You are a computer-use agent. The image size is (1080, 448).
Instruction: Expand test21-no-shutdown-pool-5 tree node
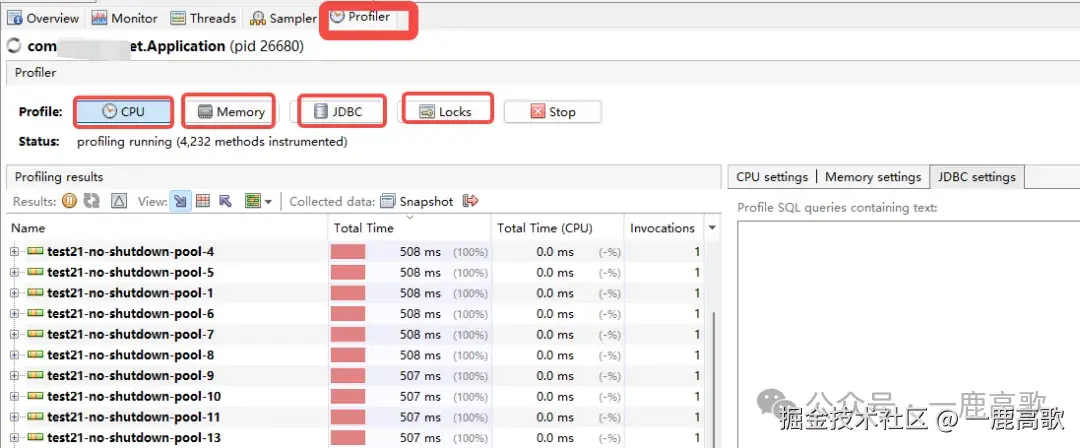pos(14,272)
